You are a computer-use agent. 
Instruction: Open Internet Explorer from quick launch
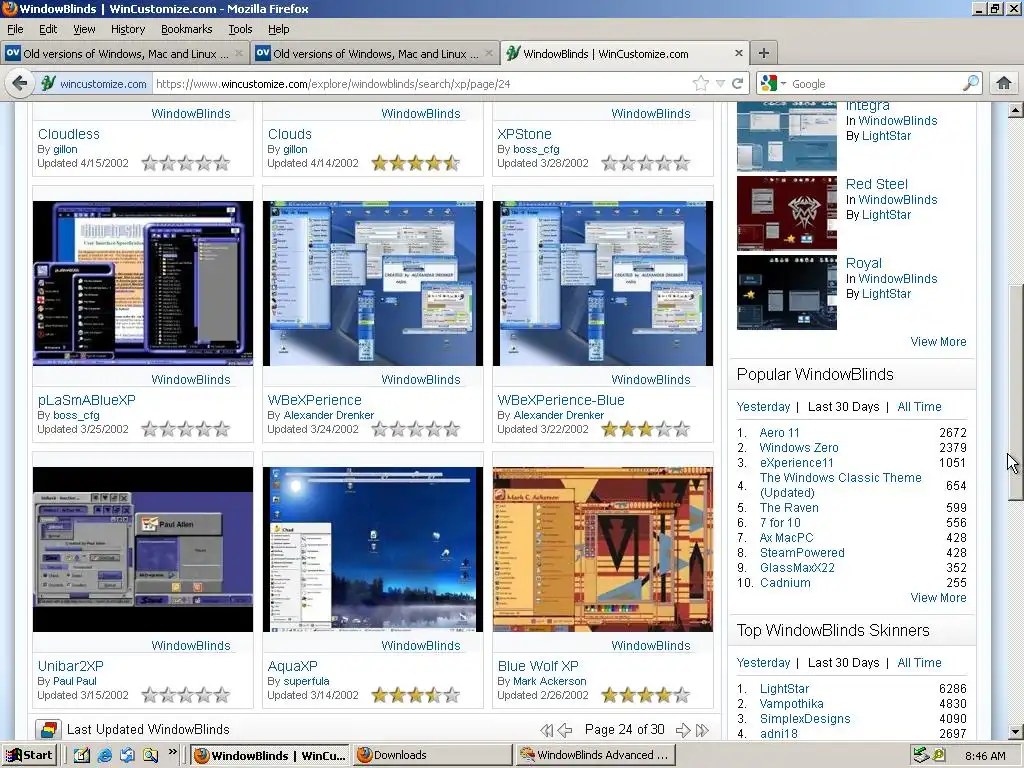point(104,756)
